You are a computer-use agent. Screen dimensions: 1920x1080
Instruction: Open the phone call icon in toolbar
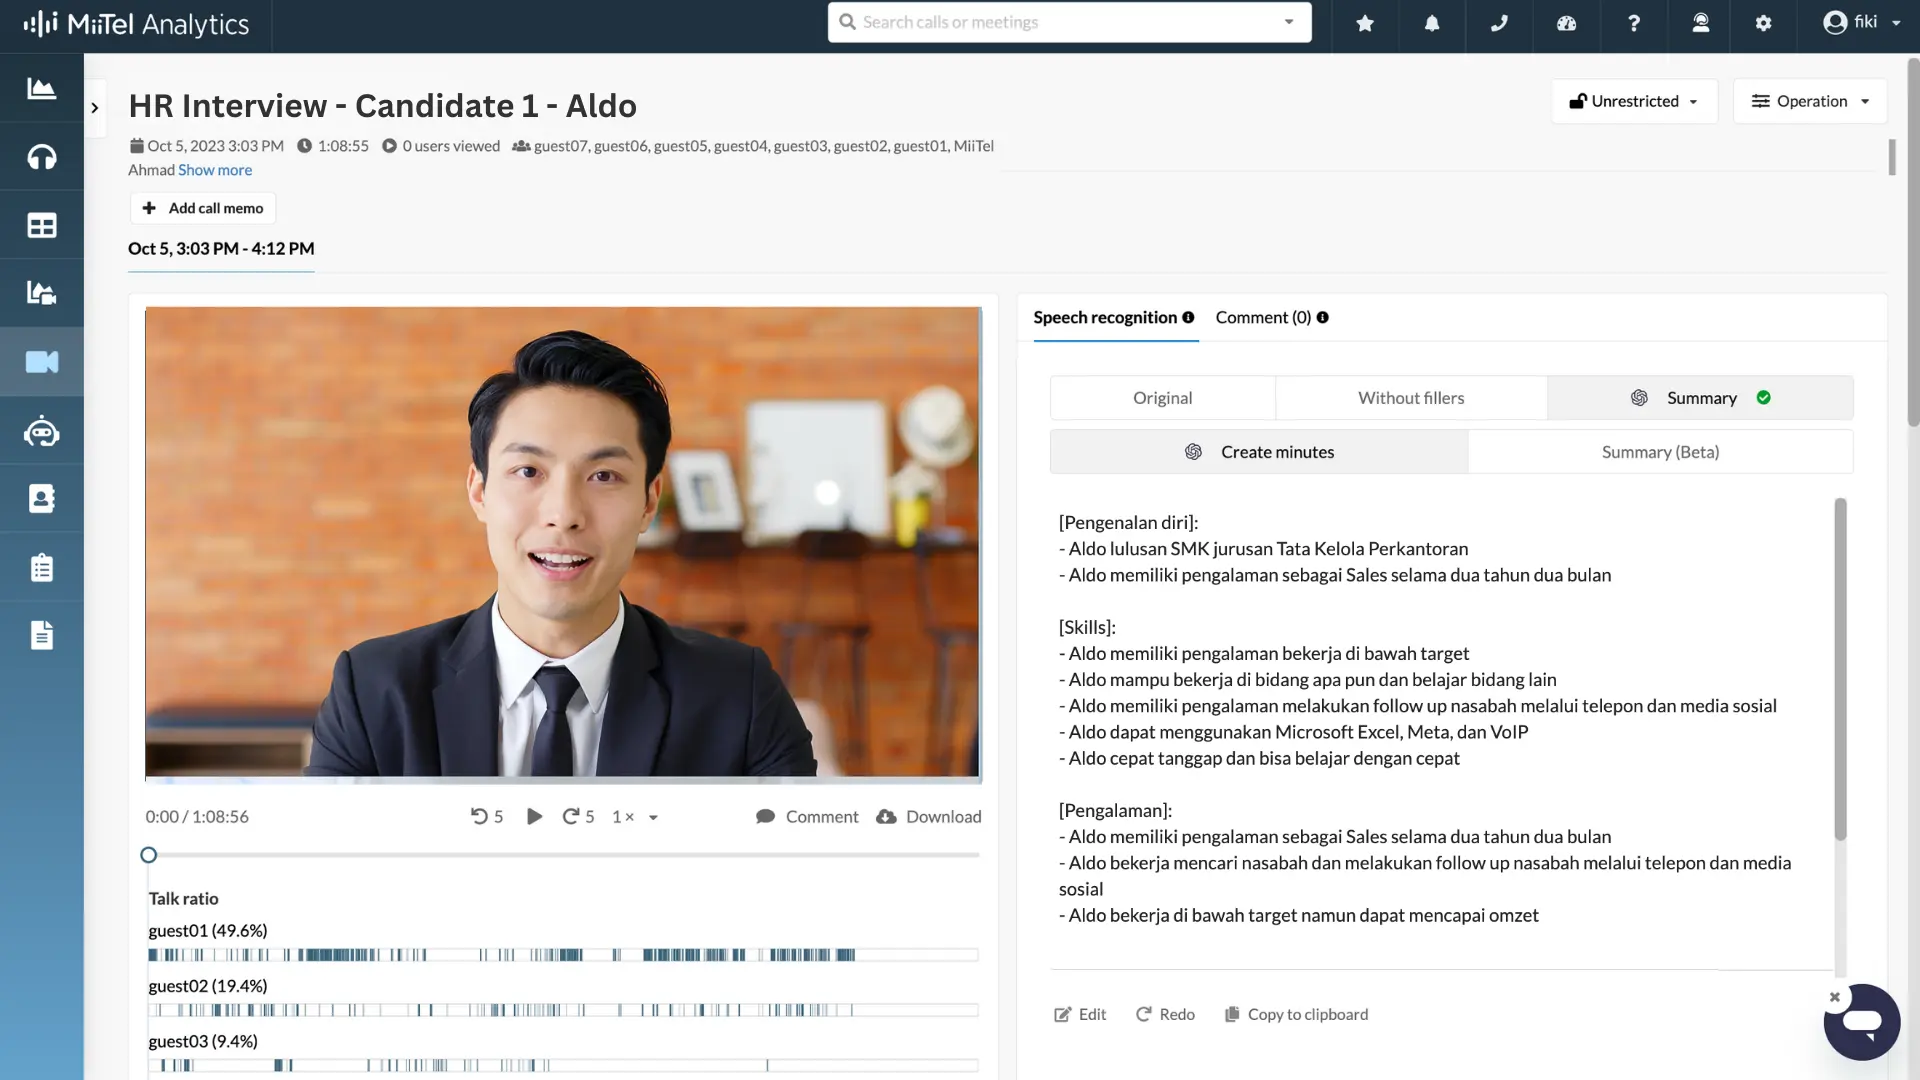pos(1499,22)
